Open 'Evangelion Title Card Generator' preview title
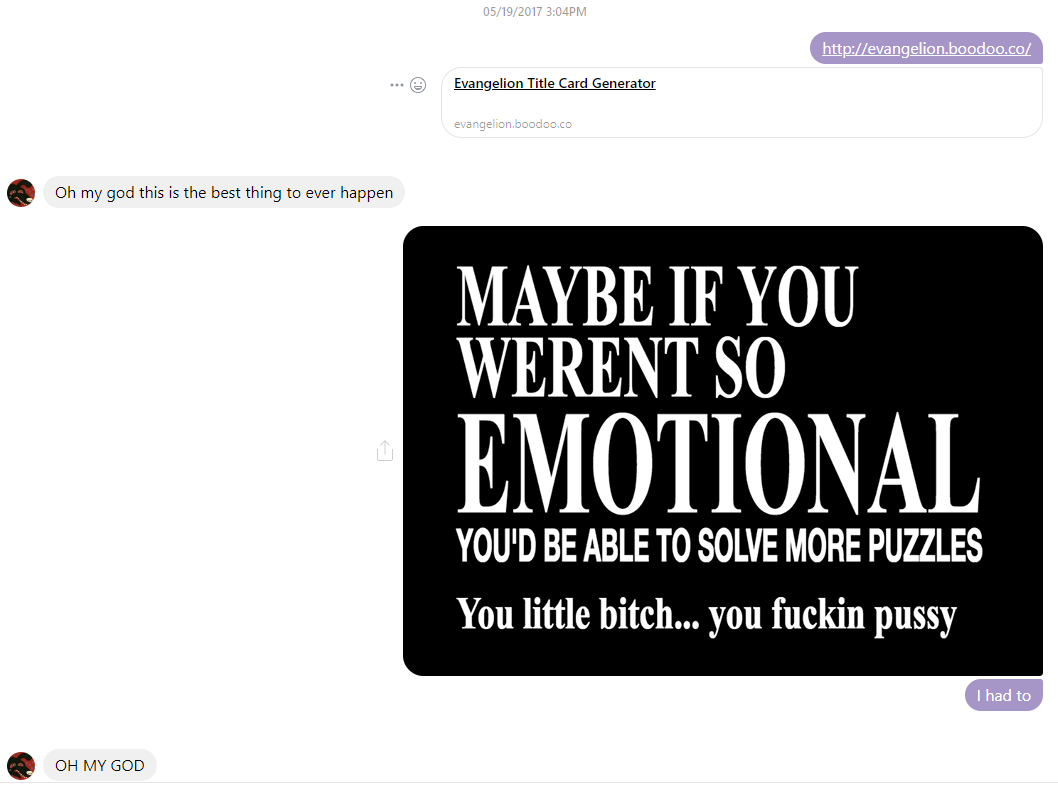Viewport: 1058px width, 791px height. pos(554,84)
